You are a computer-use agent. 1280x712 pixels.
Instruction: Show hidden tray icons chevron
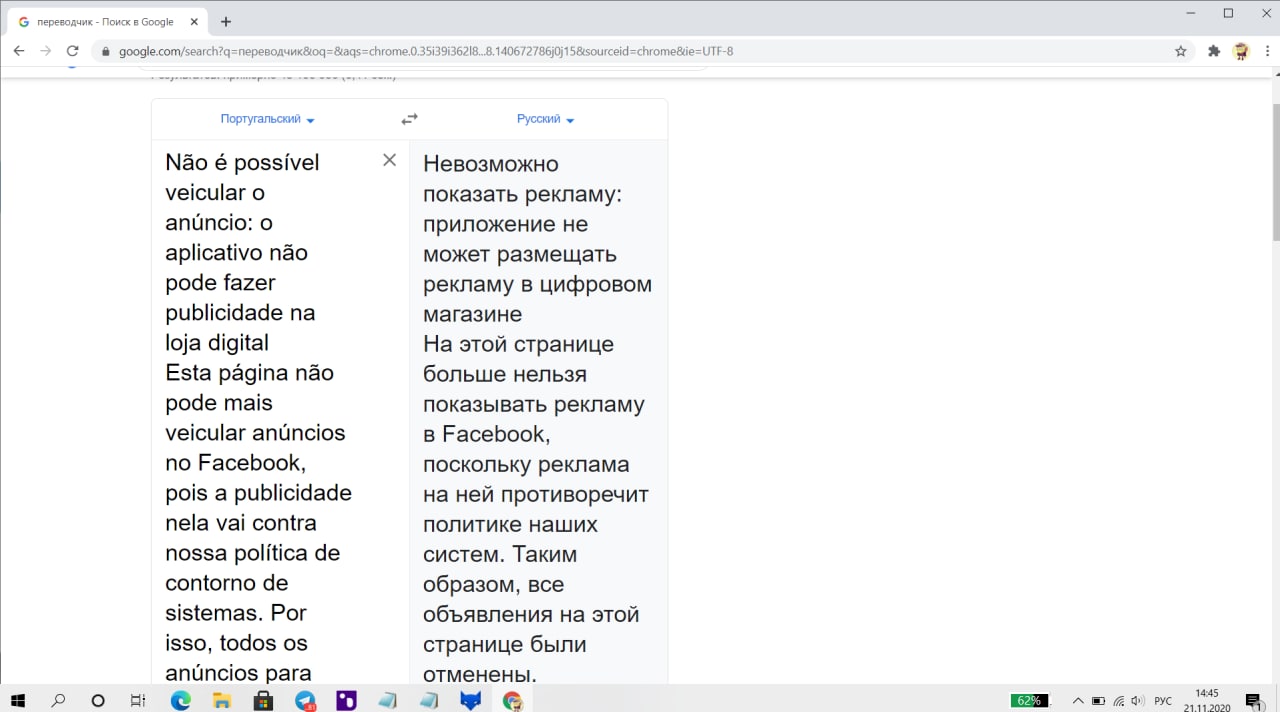pyautogui.click(x=1078, y=701)
